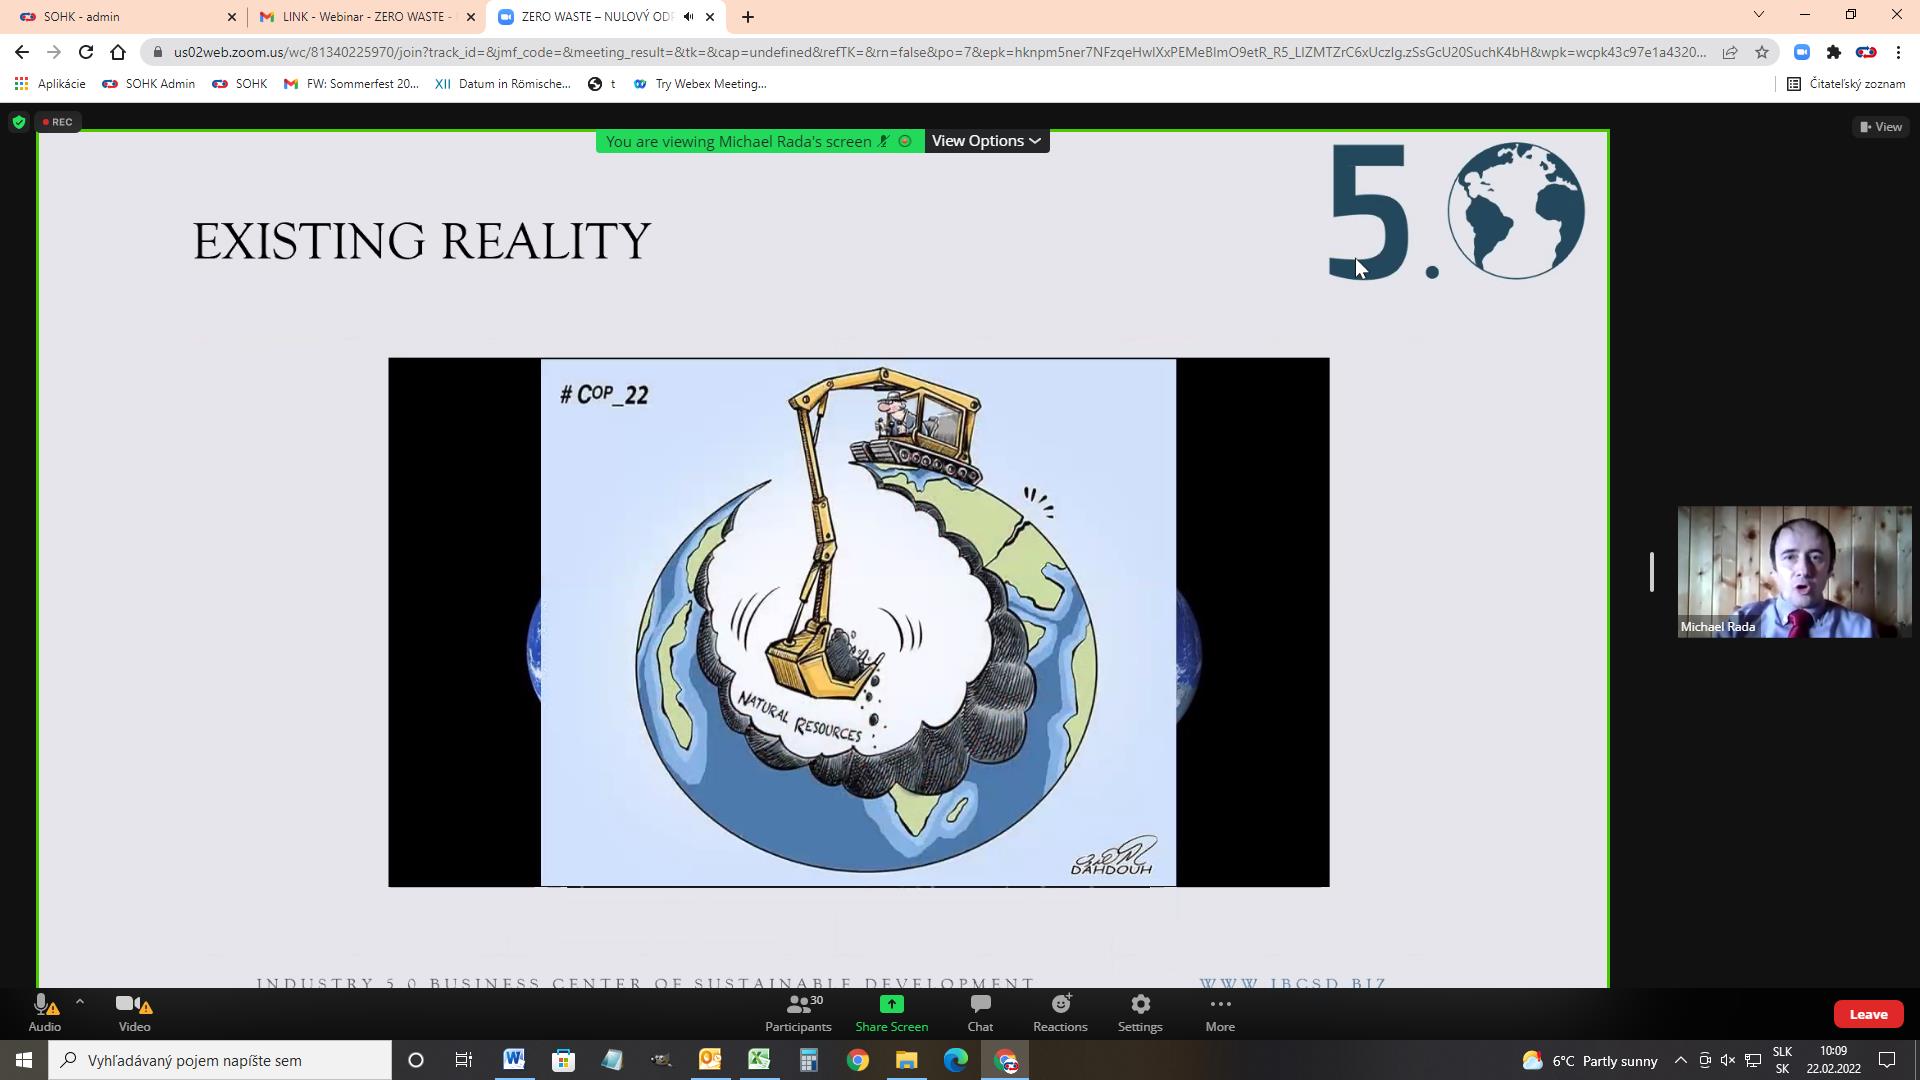Open Microsoft Store from the taskbar
This screenshot has height=1080, width=1920.
point(563,1060)
